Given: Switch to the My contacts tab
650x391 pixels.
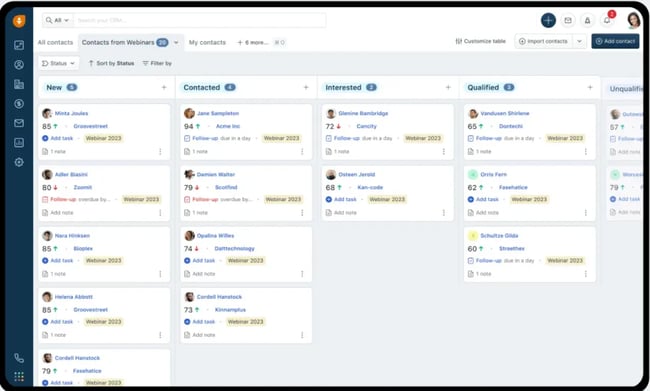Looking at the screenshot, I should 207,42.
